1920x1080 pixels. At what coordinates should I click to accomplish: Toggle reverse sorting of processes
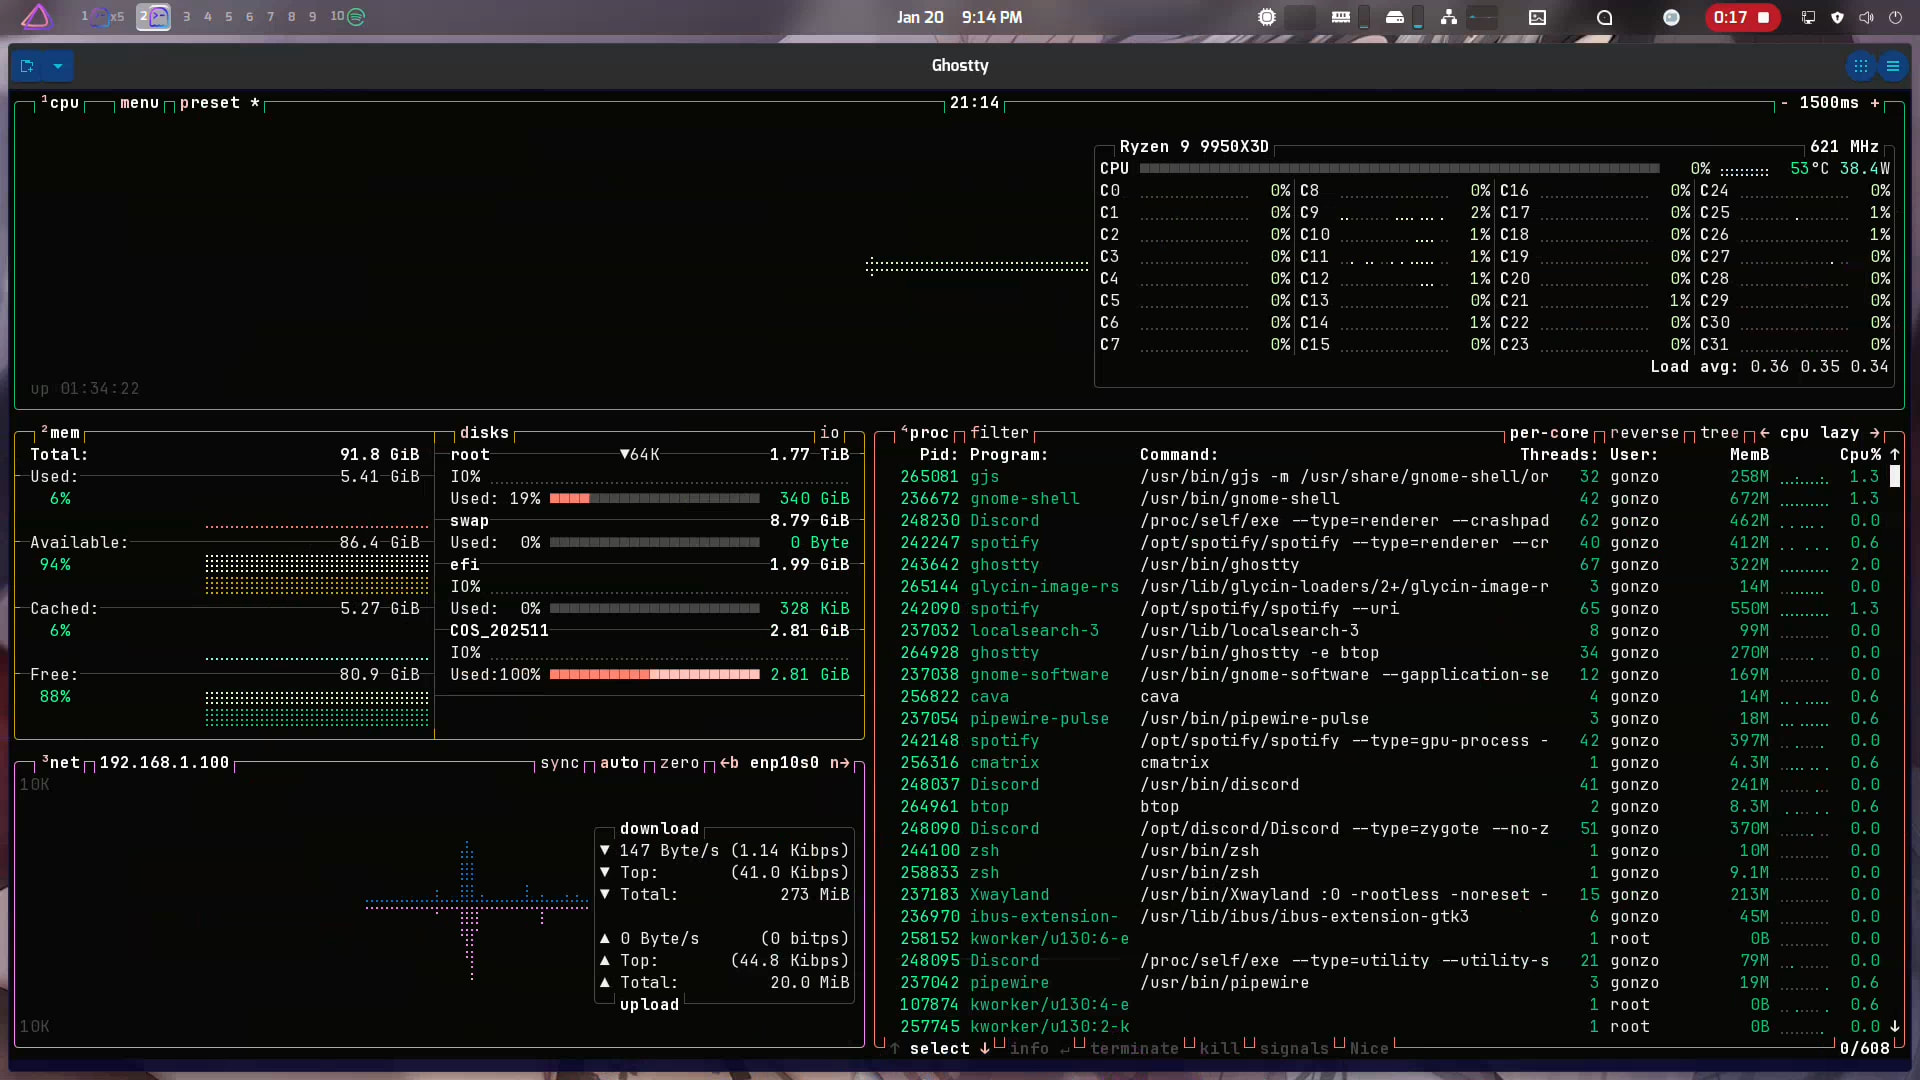[x=1644, y=433]
